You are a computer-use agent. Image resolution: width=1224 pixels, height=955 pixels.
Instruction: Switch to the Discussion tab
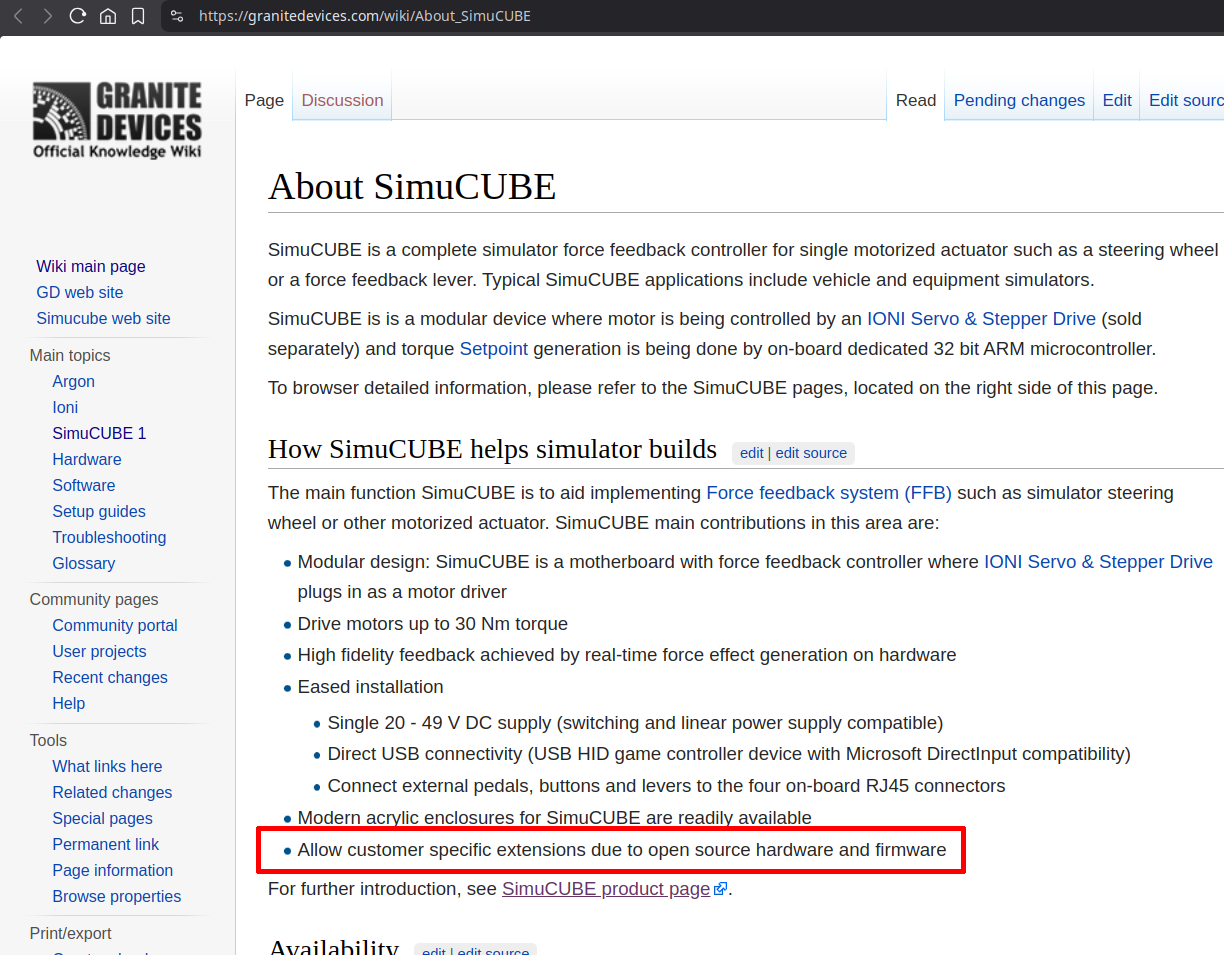point(342,100)
